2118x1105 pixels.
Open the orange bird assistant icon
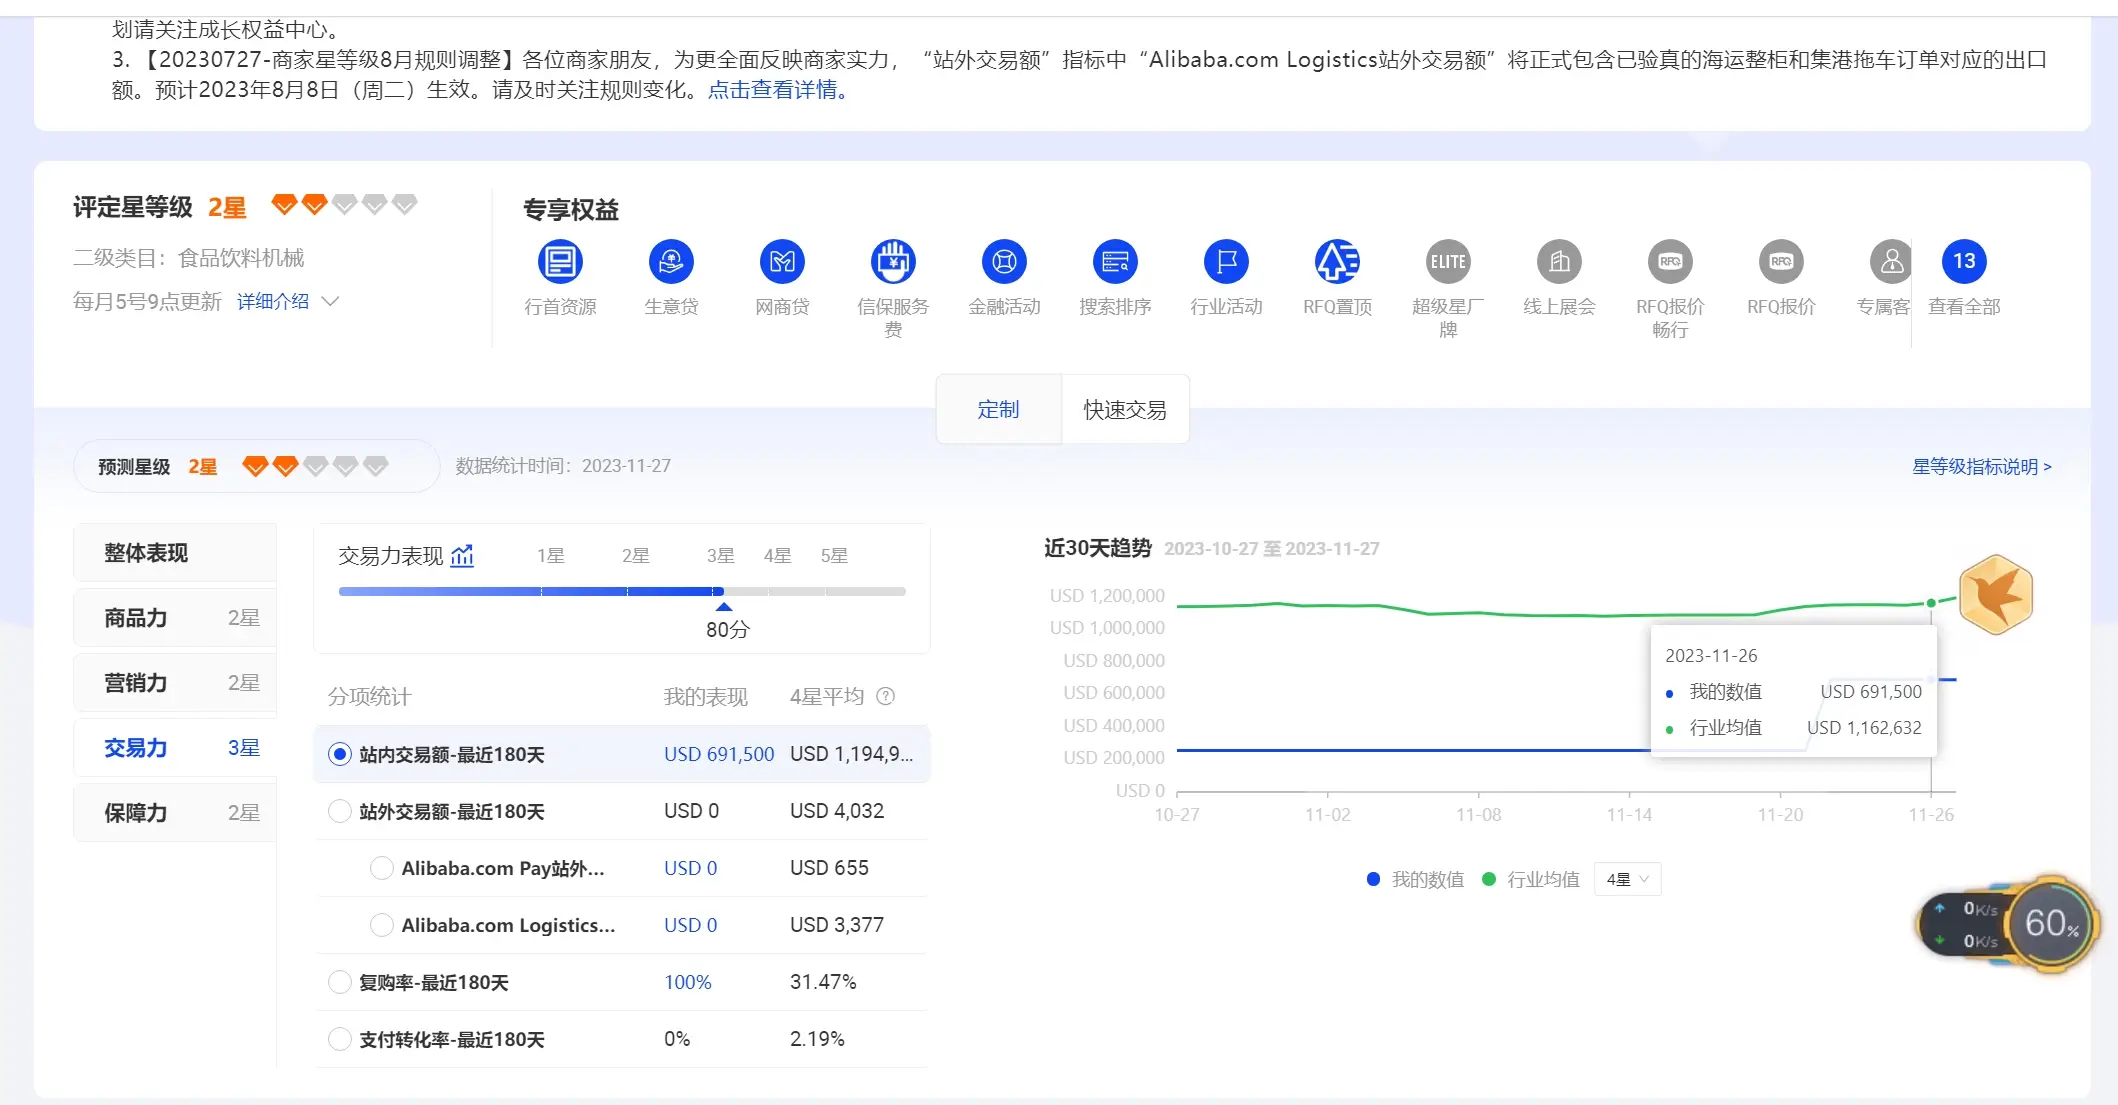point(1995,595)
